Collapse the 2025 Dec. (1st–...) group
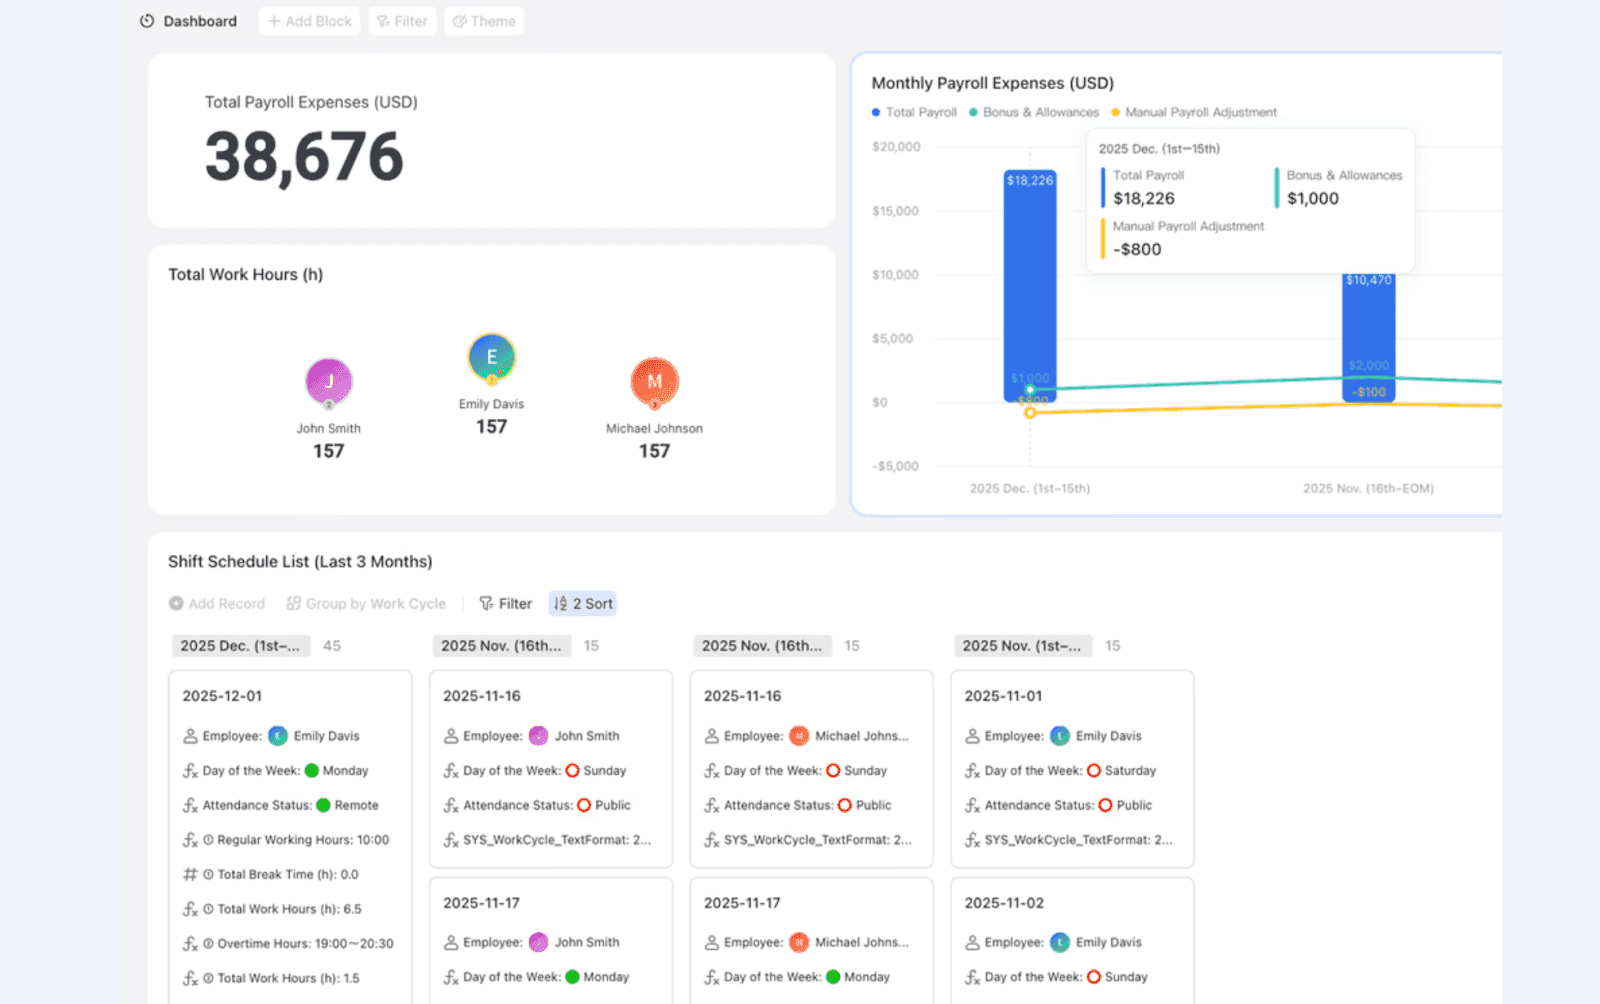Screen dimensions: 1600x1004 point(240,646)
